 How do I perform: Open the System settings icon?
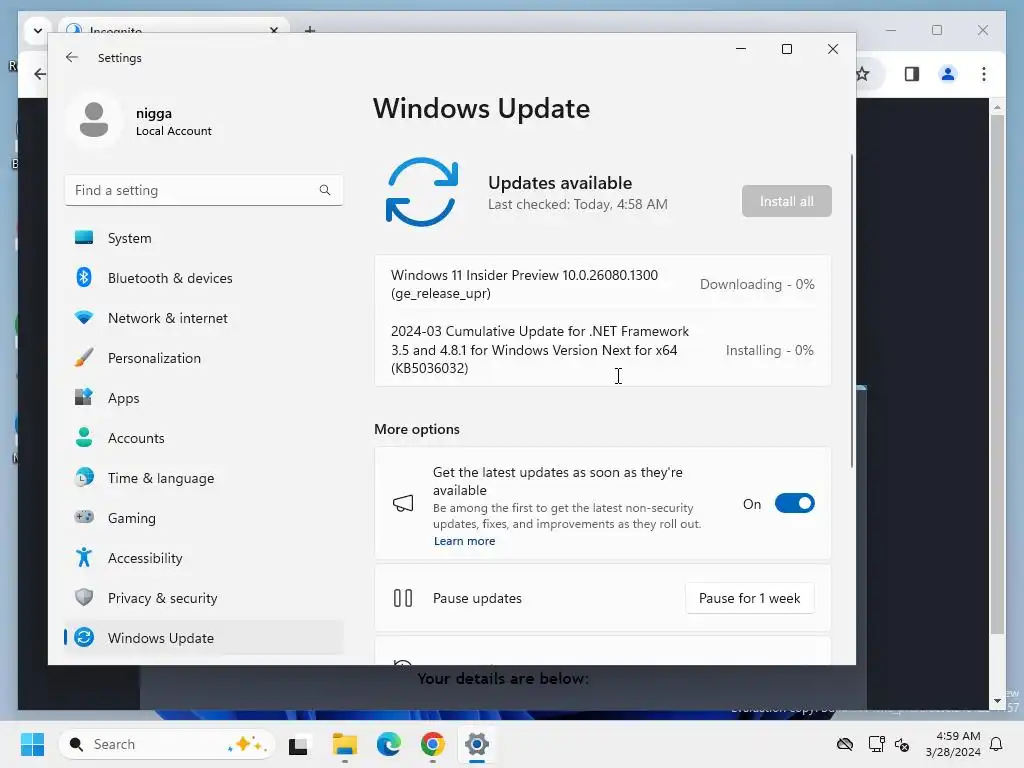click(x=84, y=238)
